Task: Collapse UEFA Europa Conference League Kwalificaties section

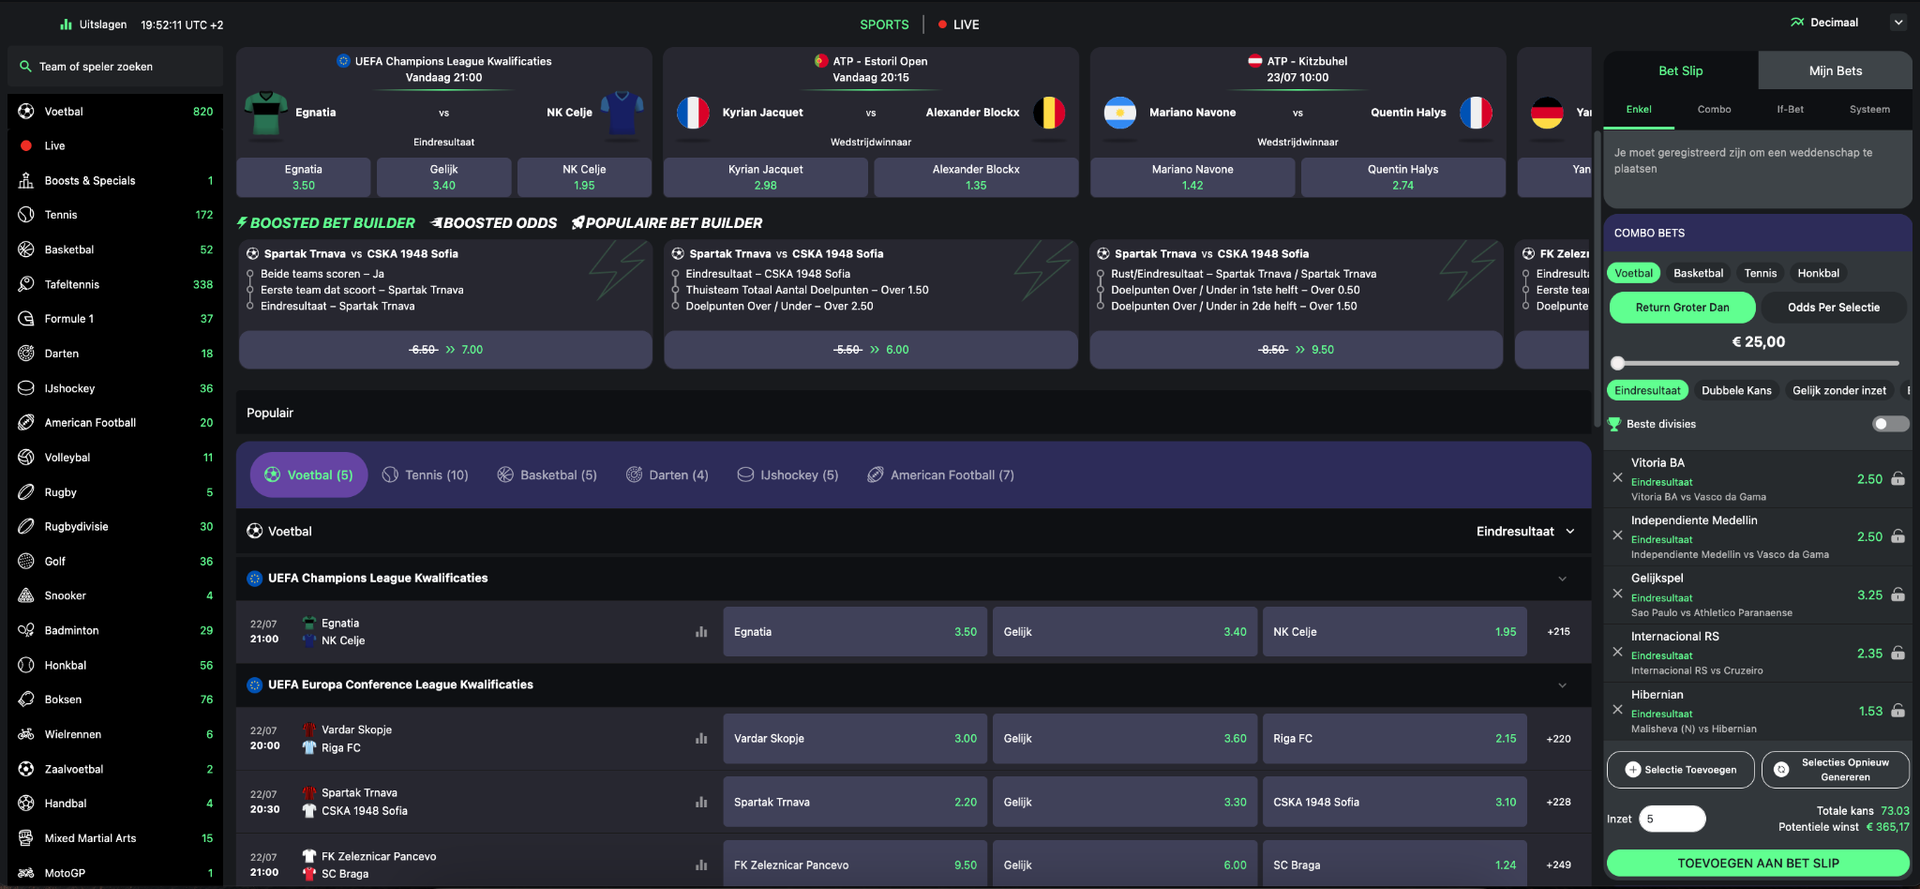Action: 1562,685
